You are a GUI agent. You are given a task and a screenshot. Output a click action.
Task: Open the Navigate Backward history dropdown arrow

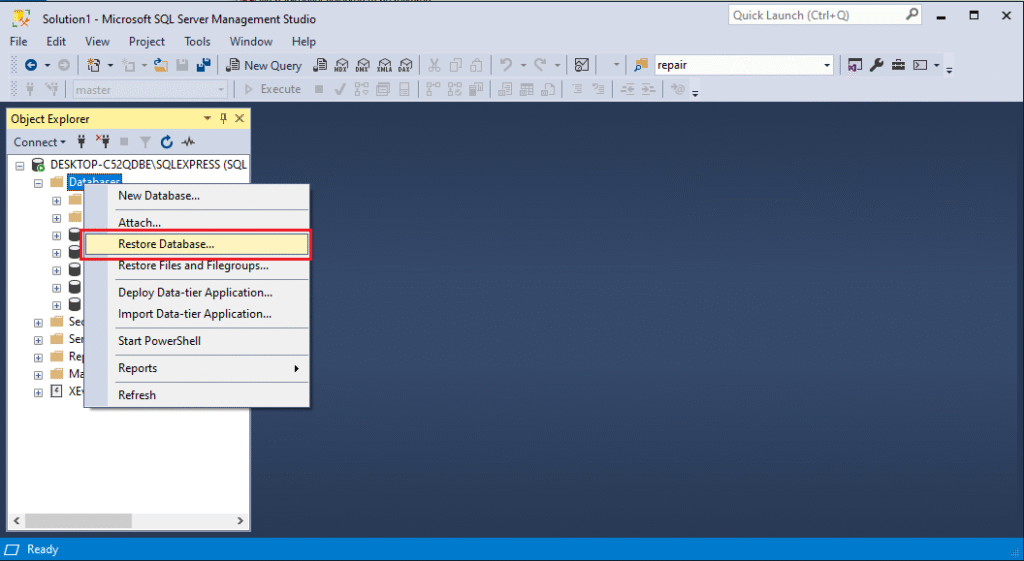[47, 65]
